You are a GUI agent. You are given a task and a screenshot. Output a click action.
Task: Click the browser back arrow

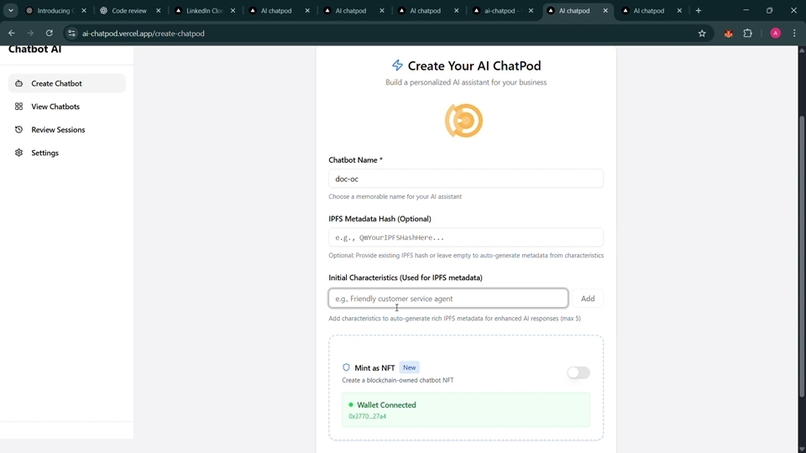(12, 33)
